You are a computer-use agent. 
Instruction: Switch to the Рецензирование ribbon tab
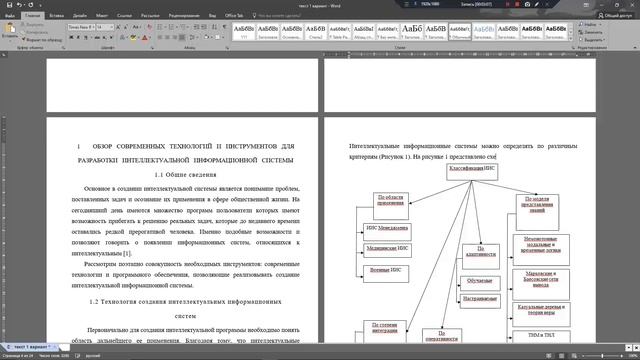point(184,16)
